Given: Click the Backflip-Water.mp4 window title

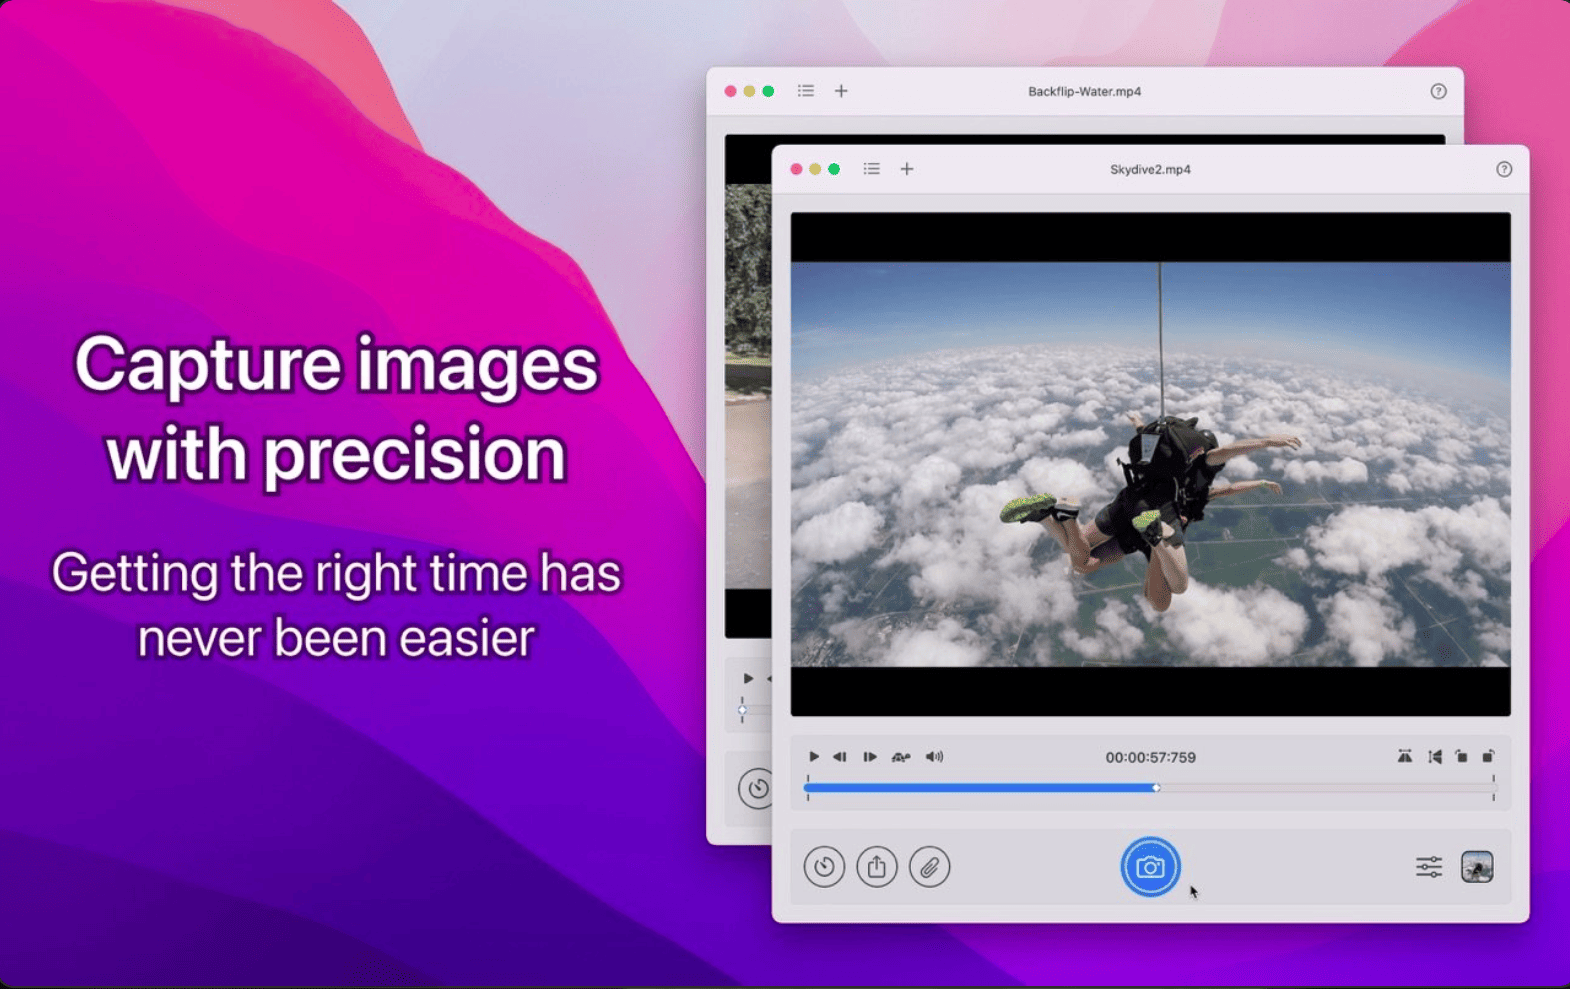Looking at the screenshot, I should (1084, 91).
